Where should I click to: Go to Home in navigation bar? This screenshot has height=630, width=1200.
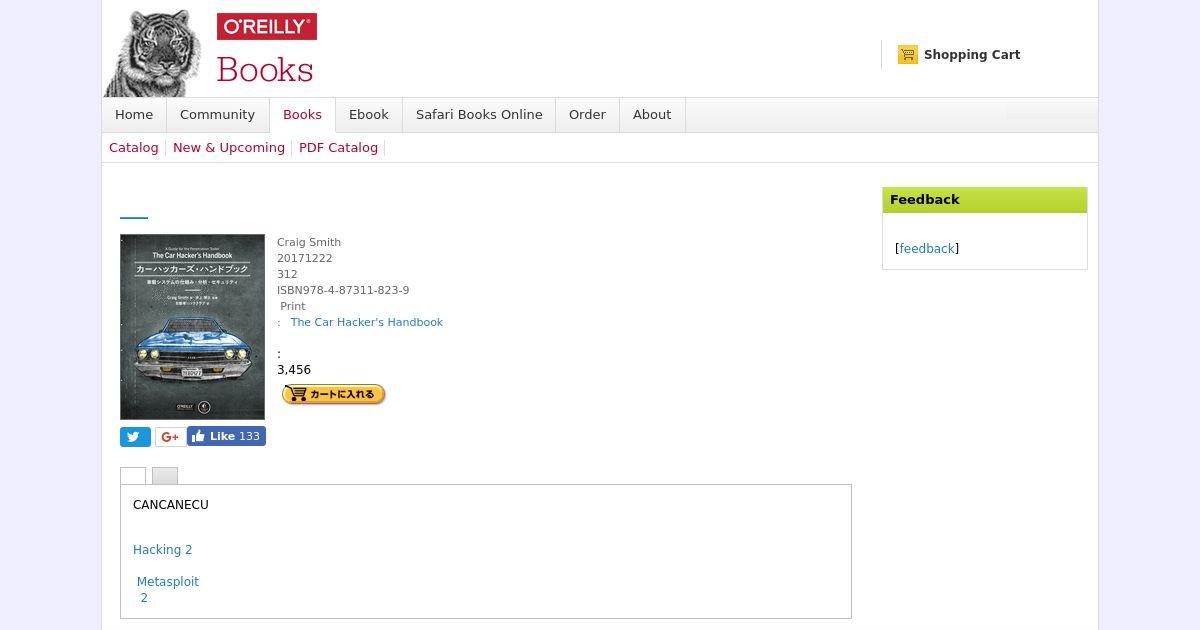point(134,115)
